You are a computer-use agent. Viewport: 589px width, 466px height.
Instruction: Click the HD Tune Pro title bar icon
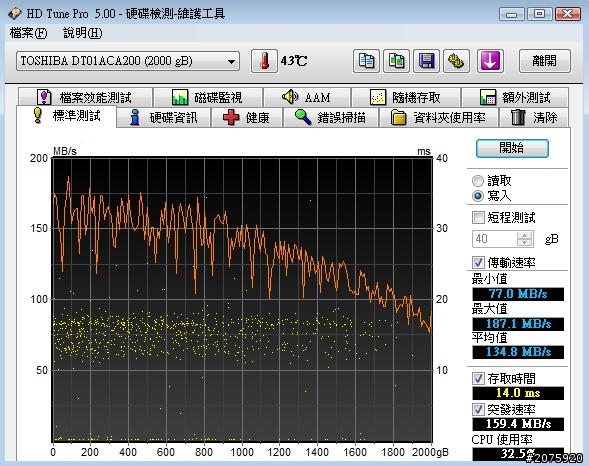click(15, 14)
